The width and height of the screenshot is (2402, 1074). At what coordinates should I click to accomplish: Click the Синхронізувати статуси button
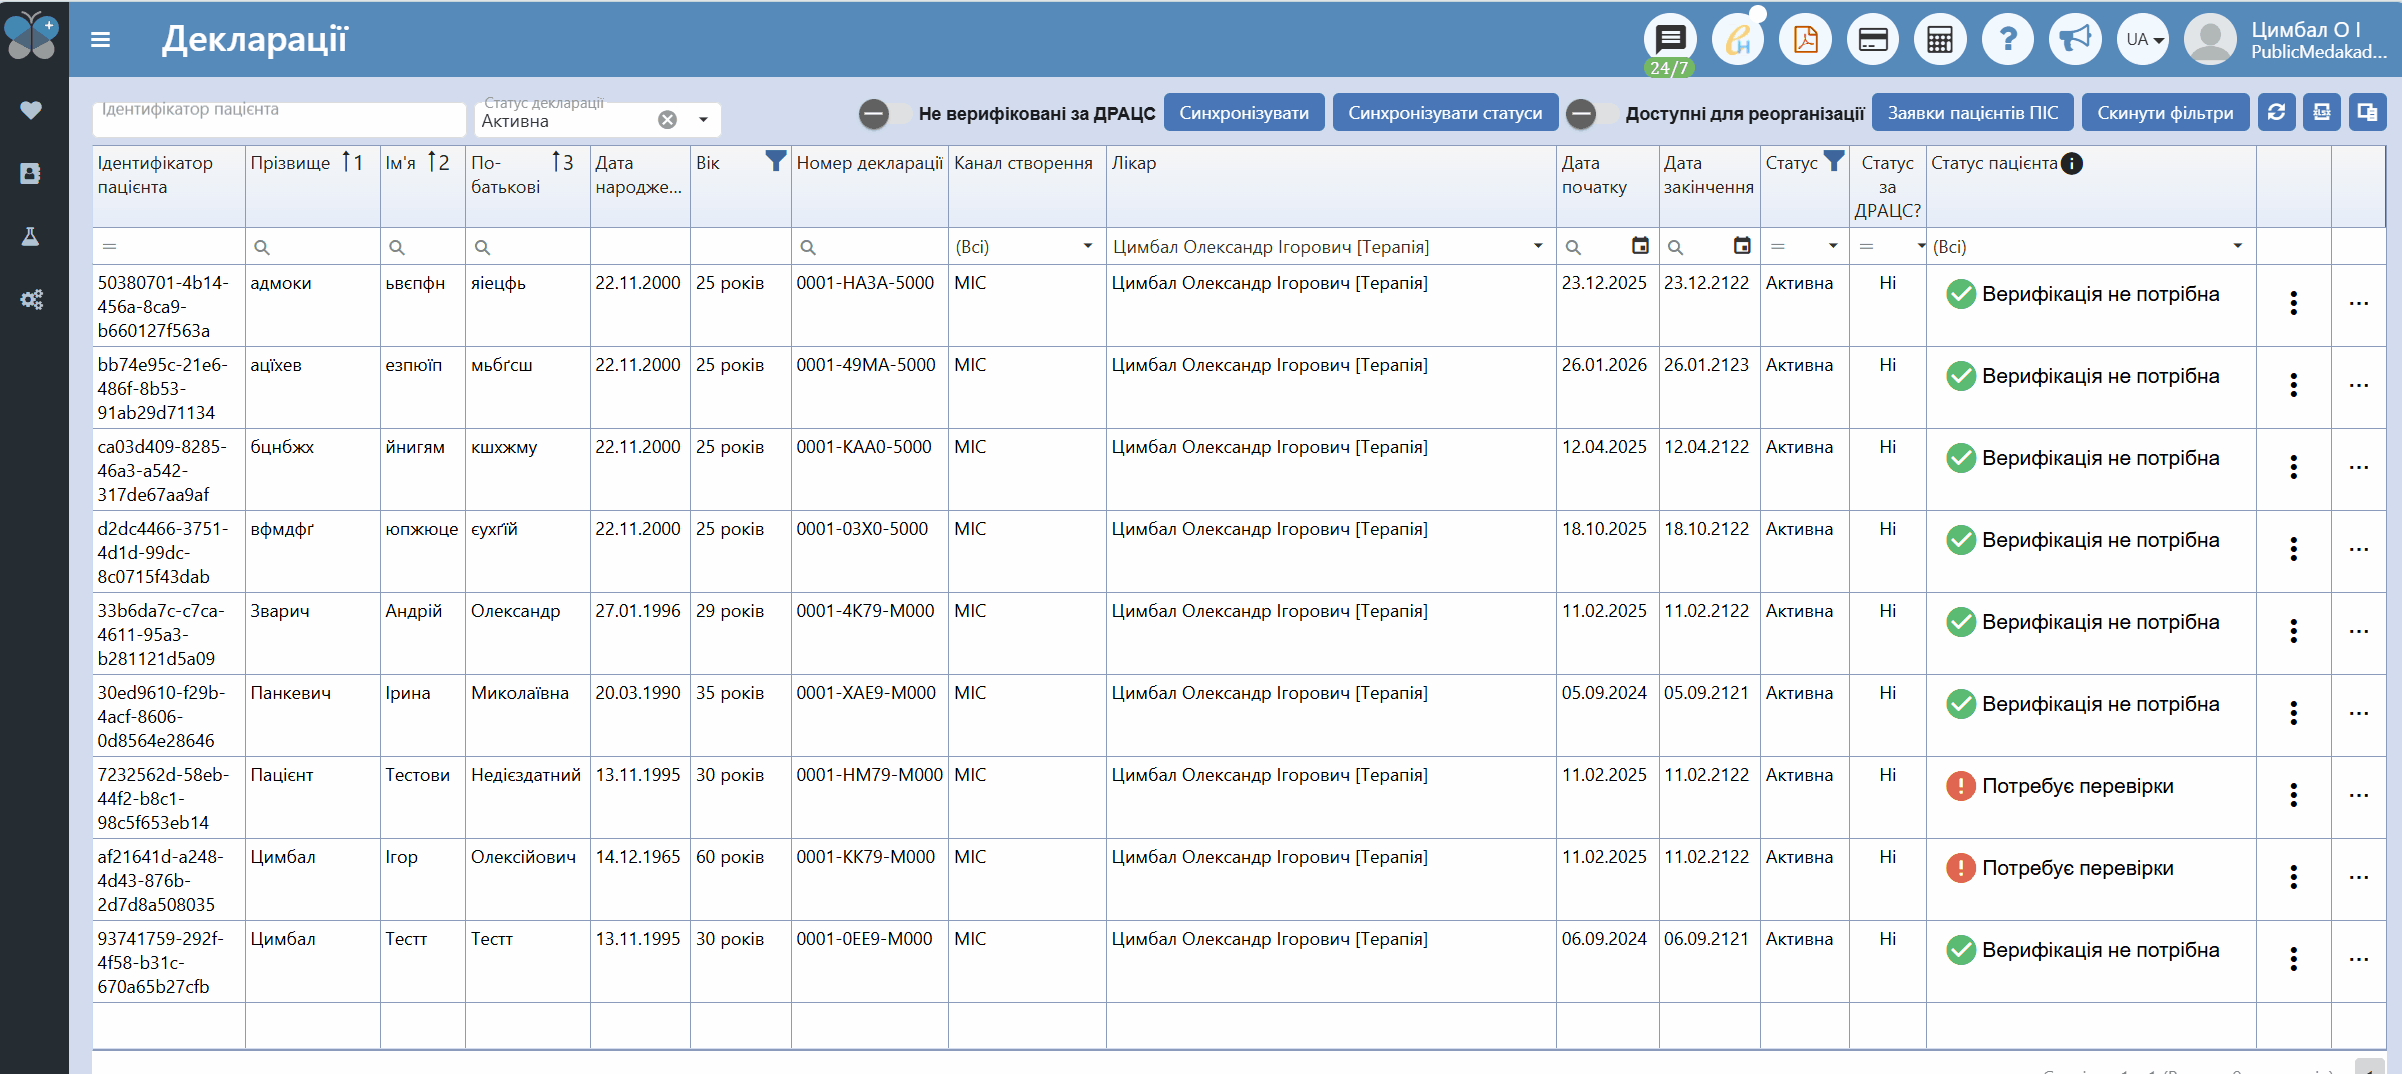[1445, 113]
